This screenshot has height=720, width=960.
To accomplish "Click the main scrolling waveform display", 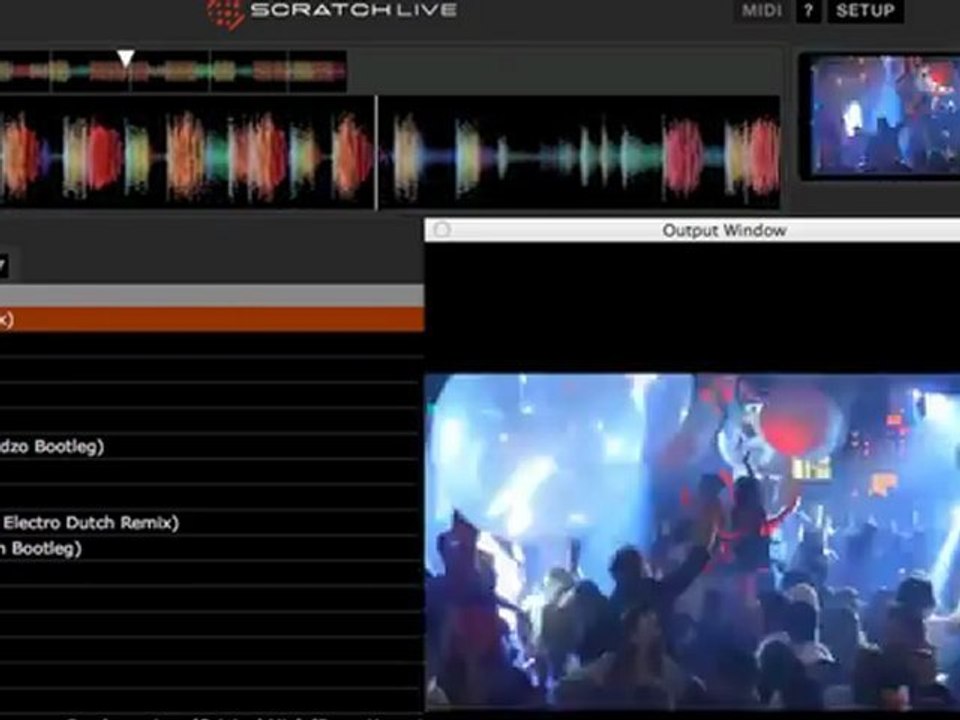I will click(390, 152).
